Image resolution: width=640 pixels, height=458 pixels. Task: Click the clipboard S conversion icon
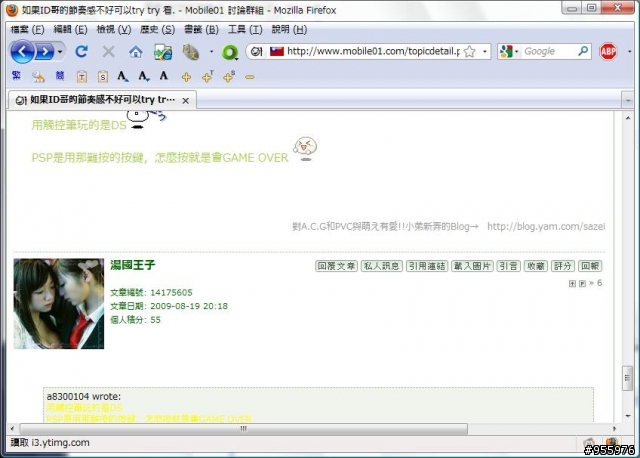coord(103,76)
